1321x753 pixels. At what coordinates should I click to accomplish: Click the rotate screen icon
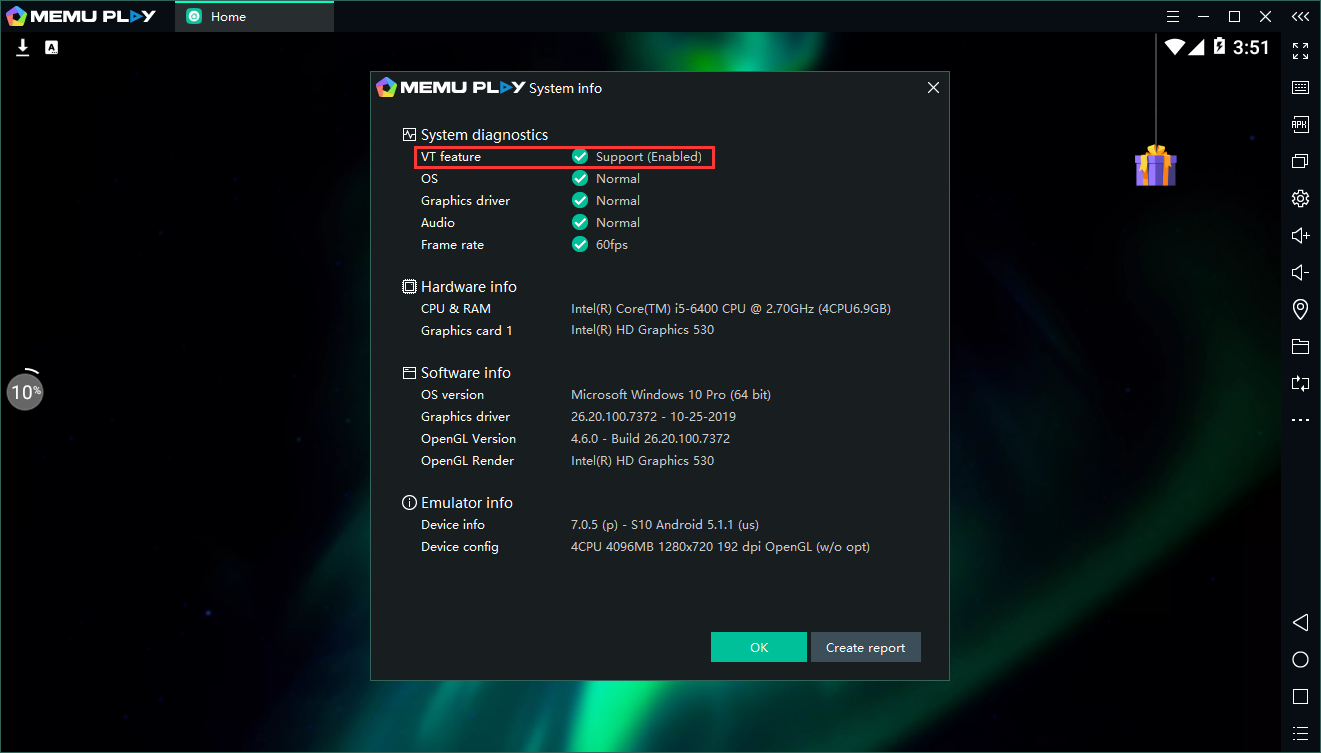point(1300,383)
